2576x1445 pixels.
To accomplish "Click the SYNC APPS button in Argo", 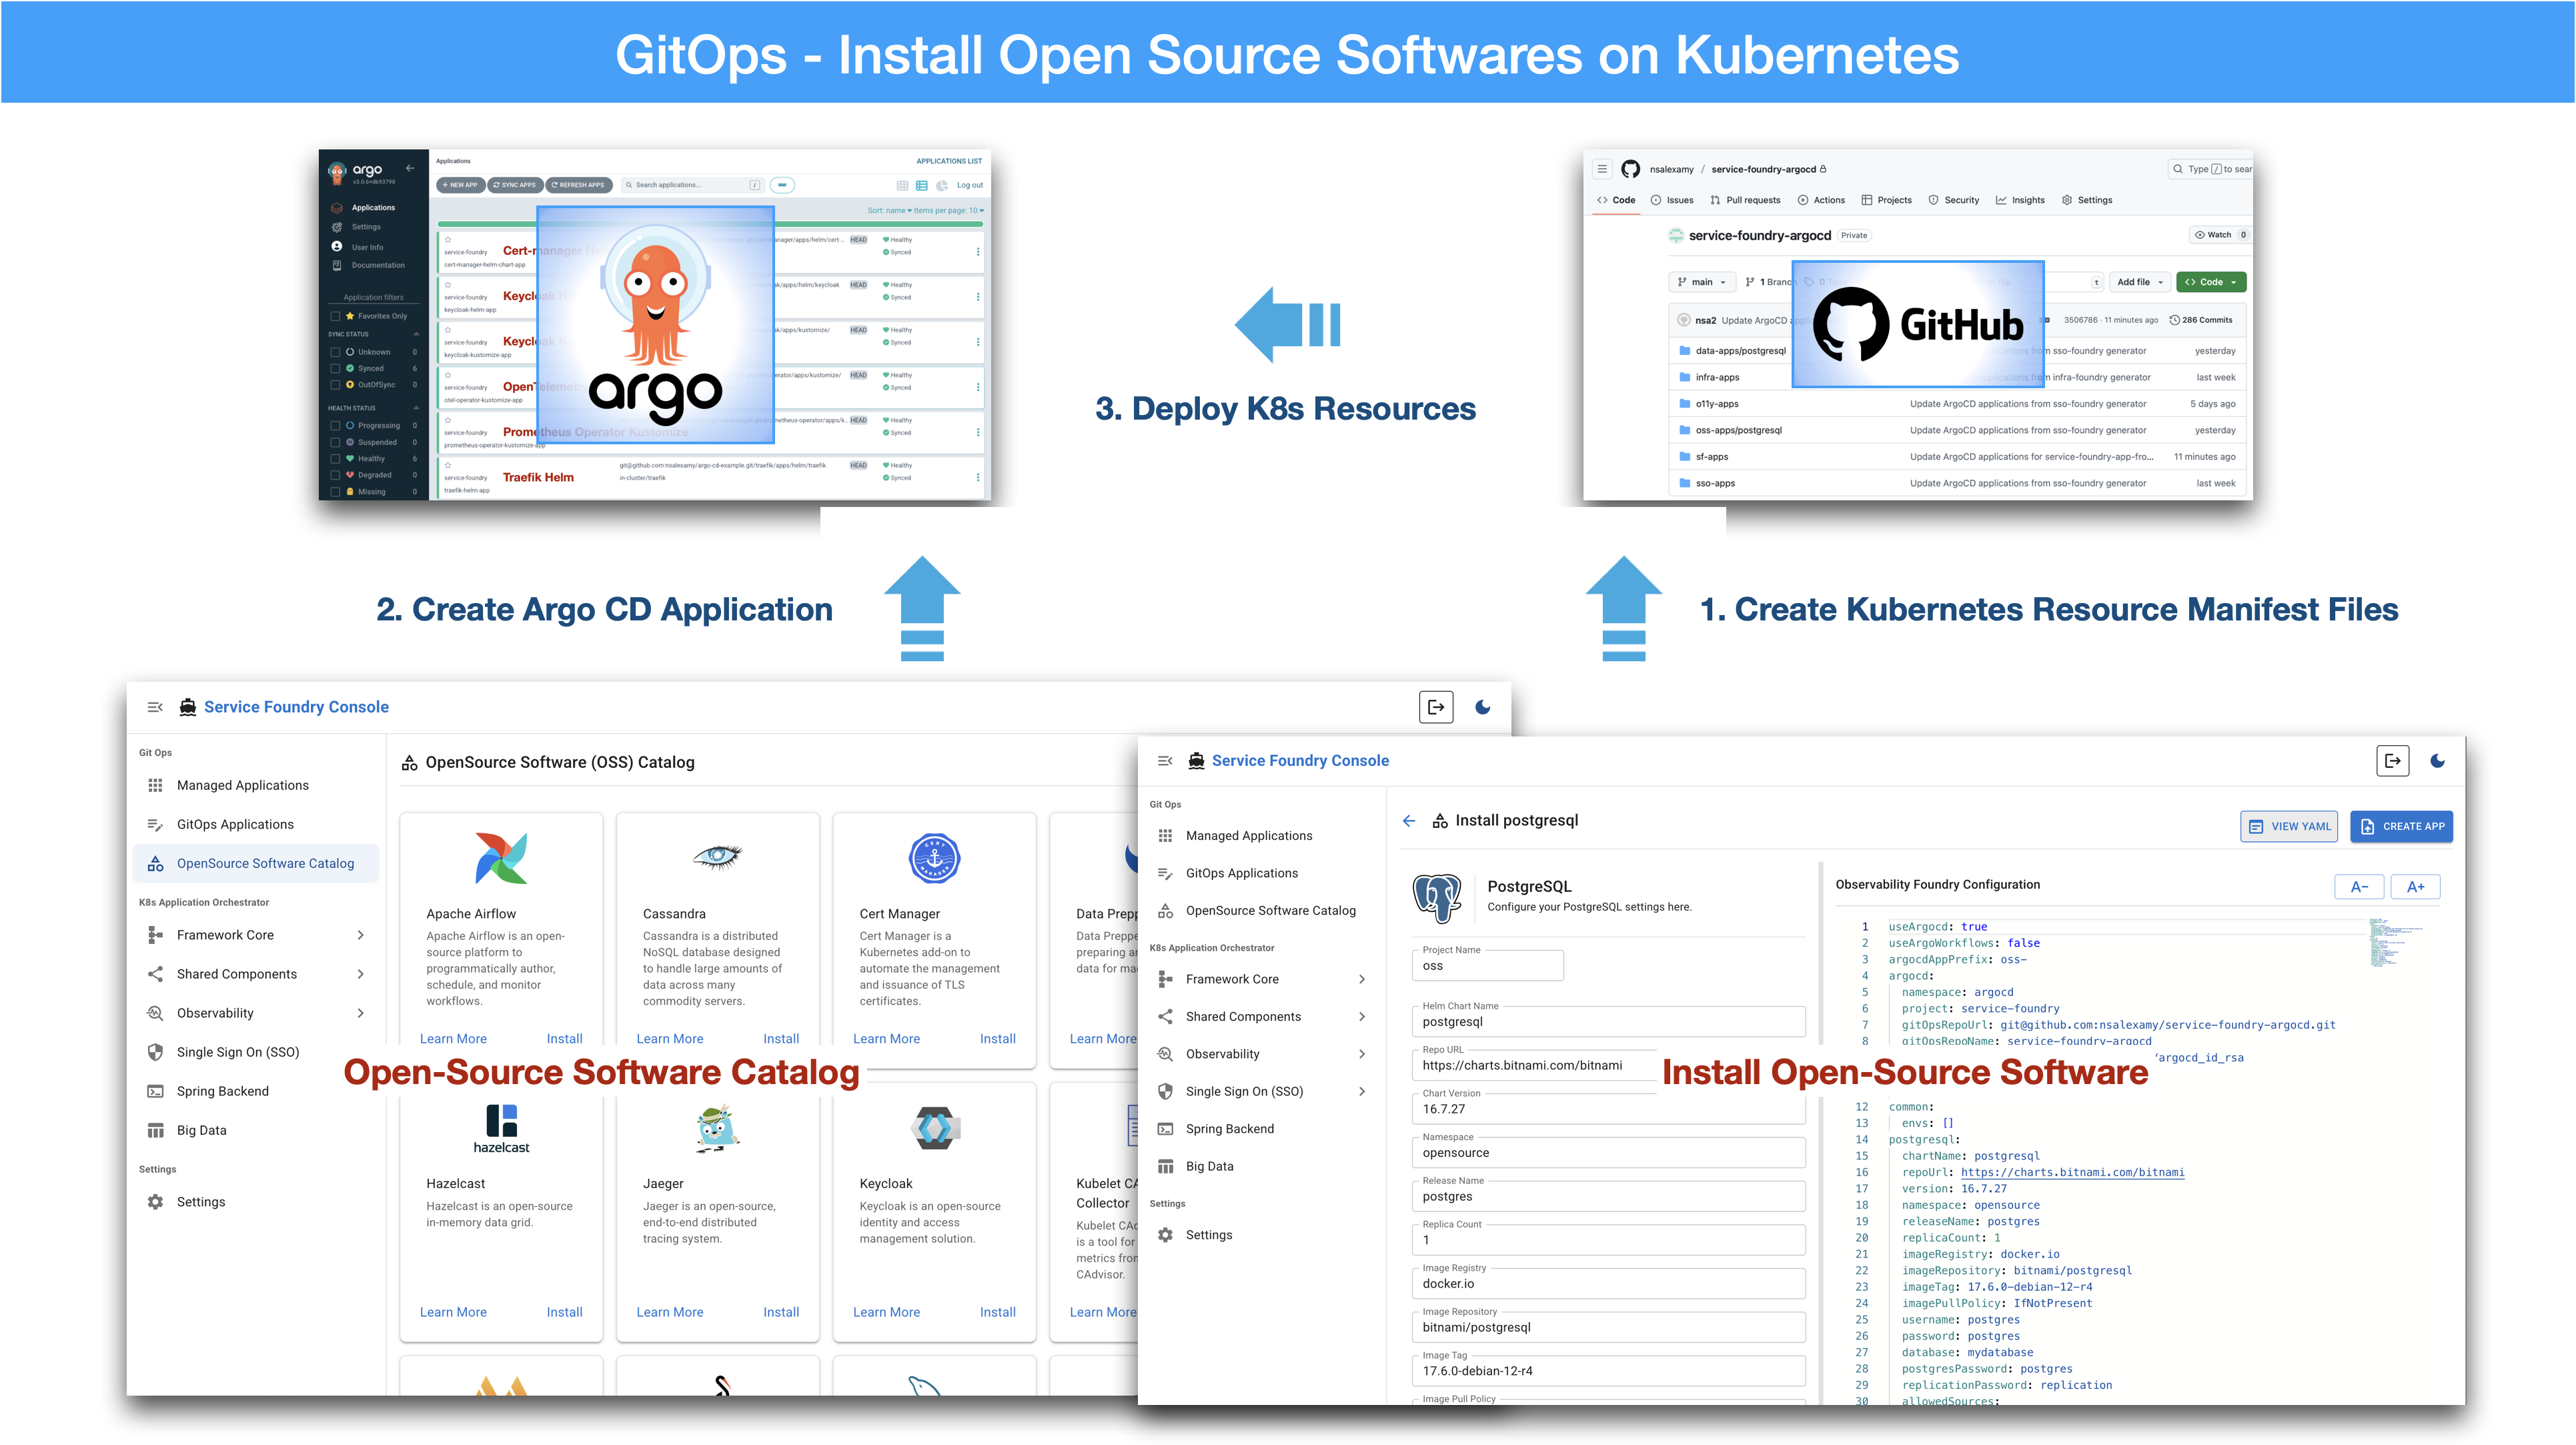I will (515, 185).
